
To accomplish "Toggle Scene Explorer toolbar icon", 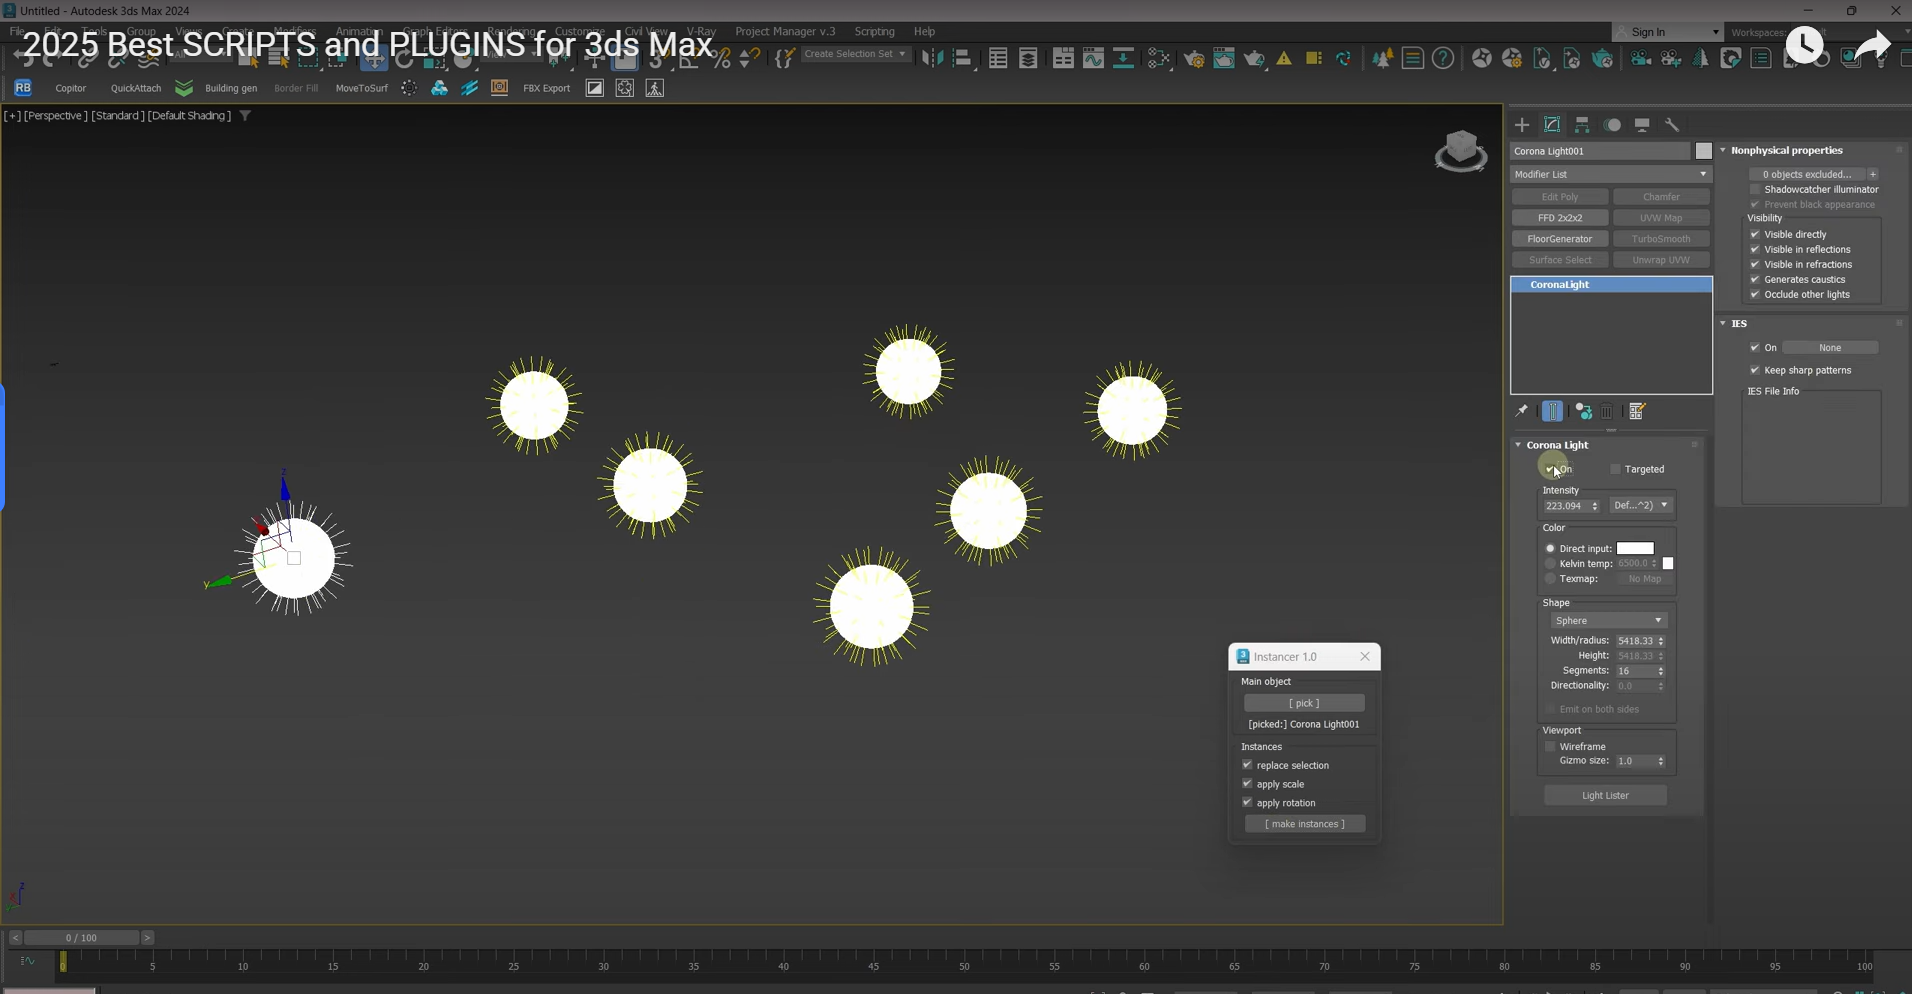I will coord(998,59).
